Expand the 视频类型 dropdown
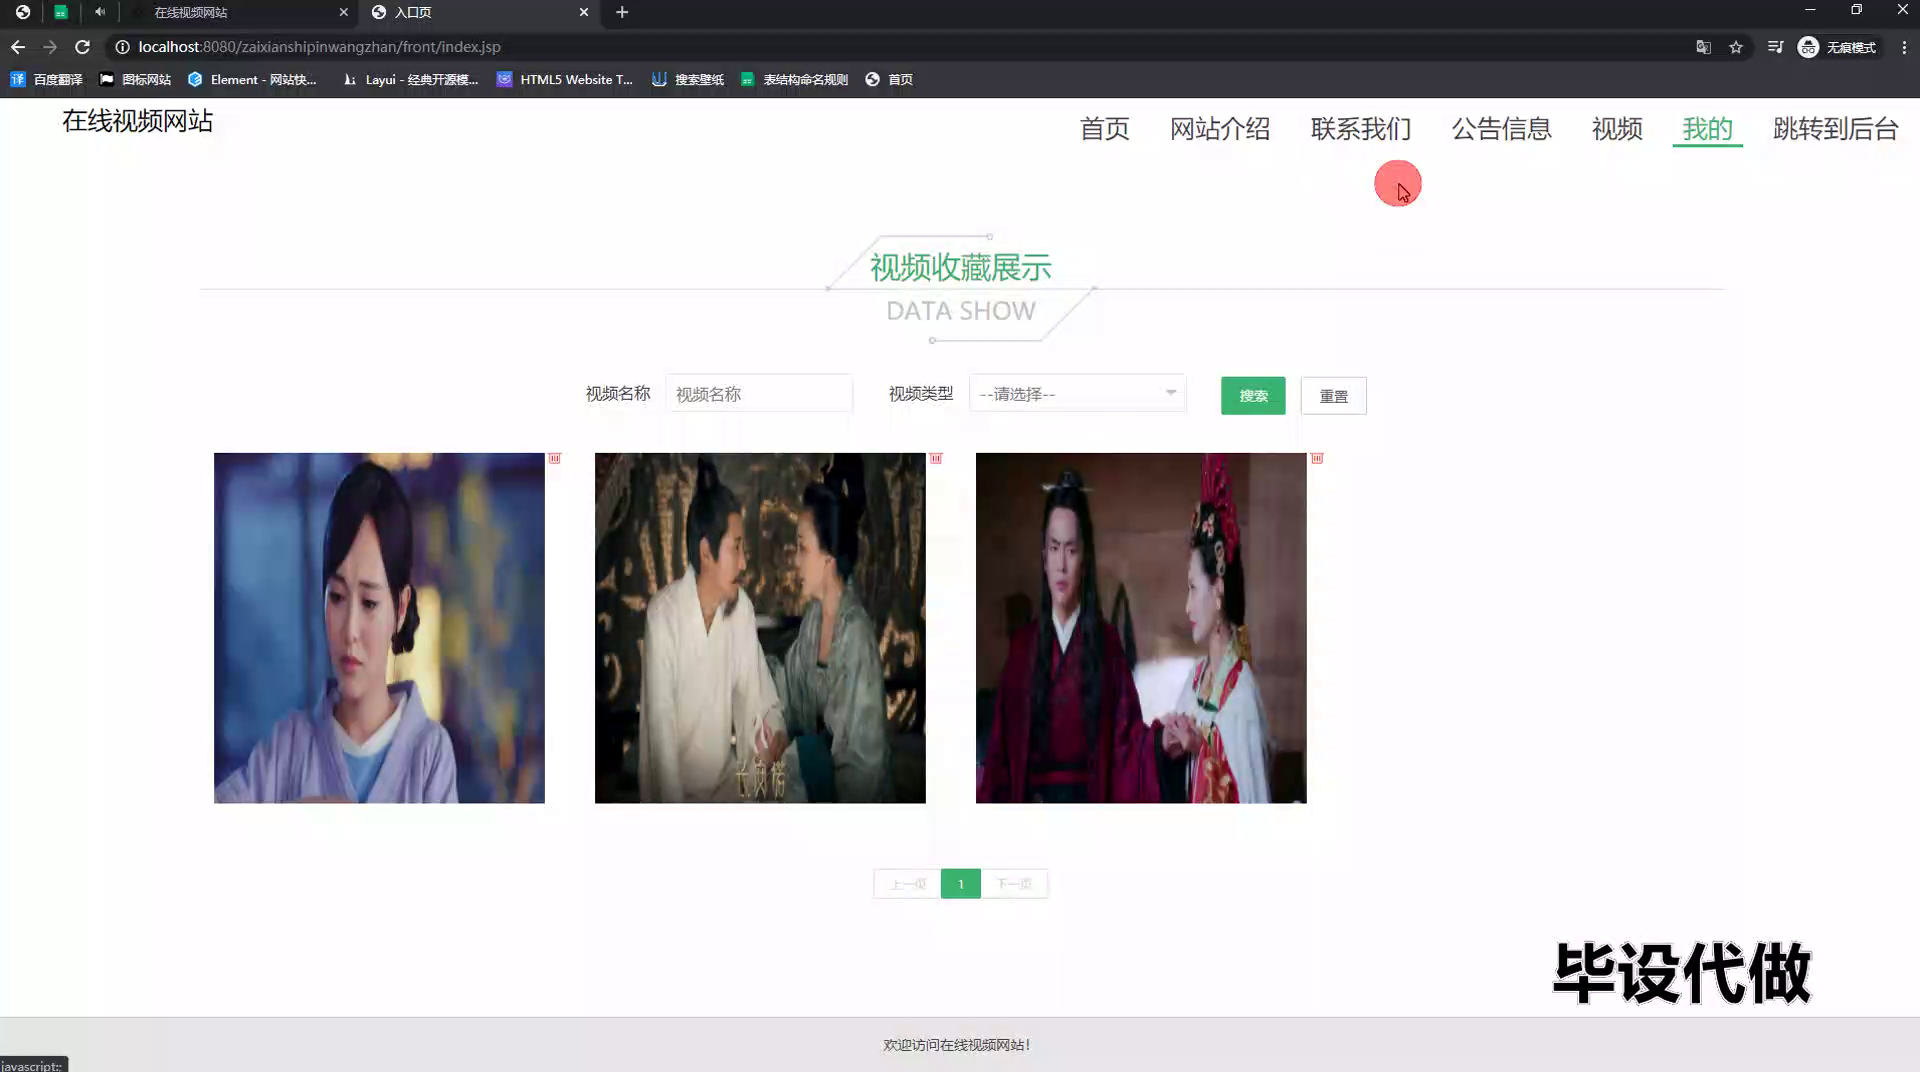Screen dimensions: 1920x1072 click(1077, 394)
